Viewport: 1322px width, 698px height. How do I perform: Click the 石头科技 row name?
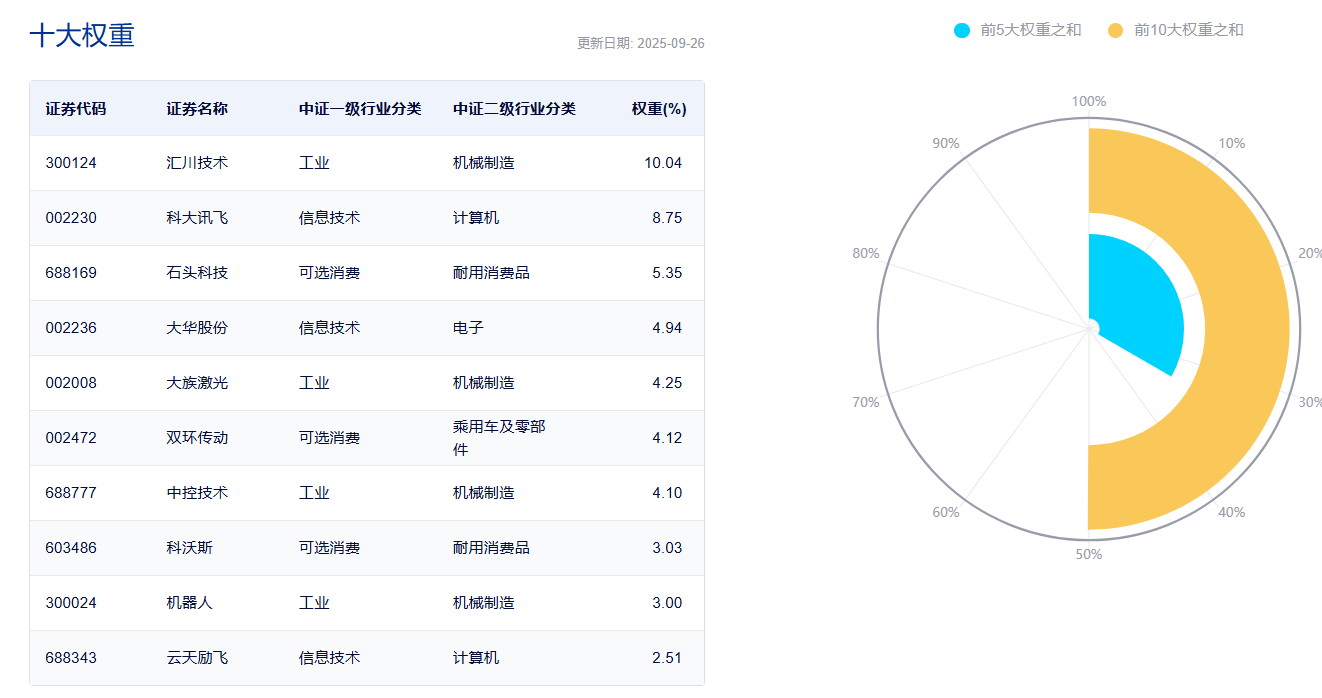click(197, 273)
